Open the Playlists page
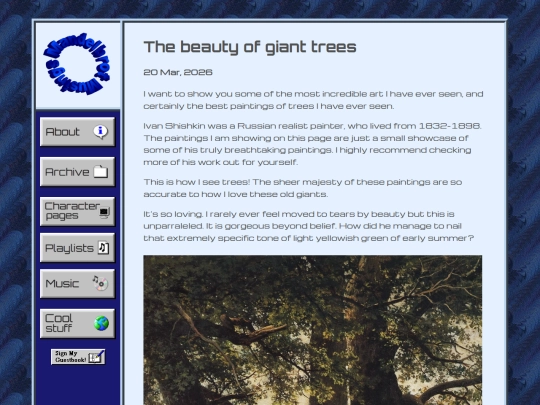This screenshot has width=540, height=405. (77, 248)
